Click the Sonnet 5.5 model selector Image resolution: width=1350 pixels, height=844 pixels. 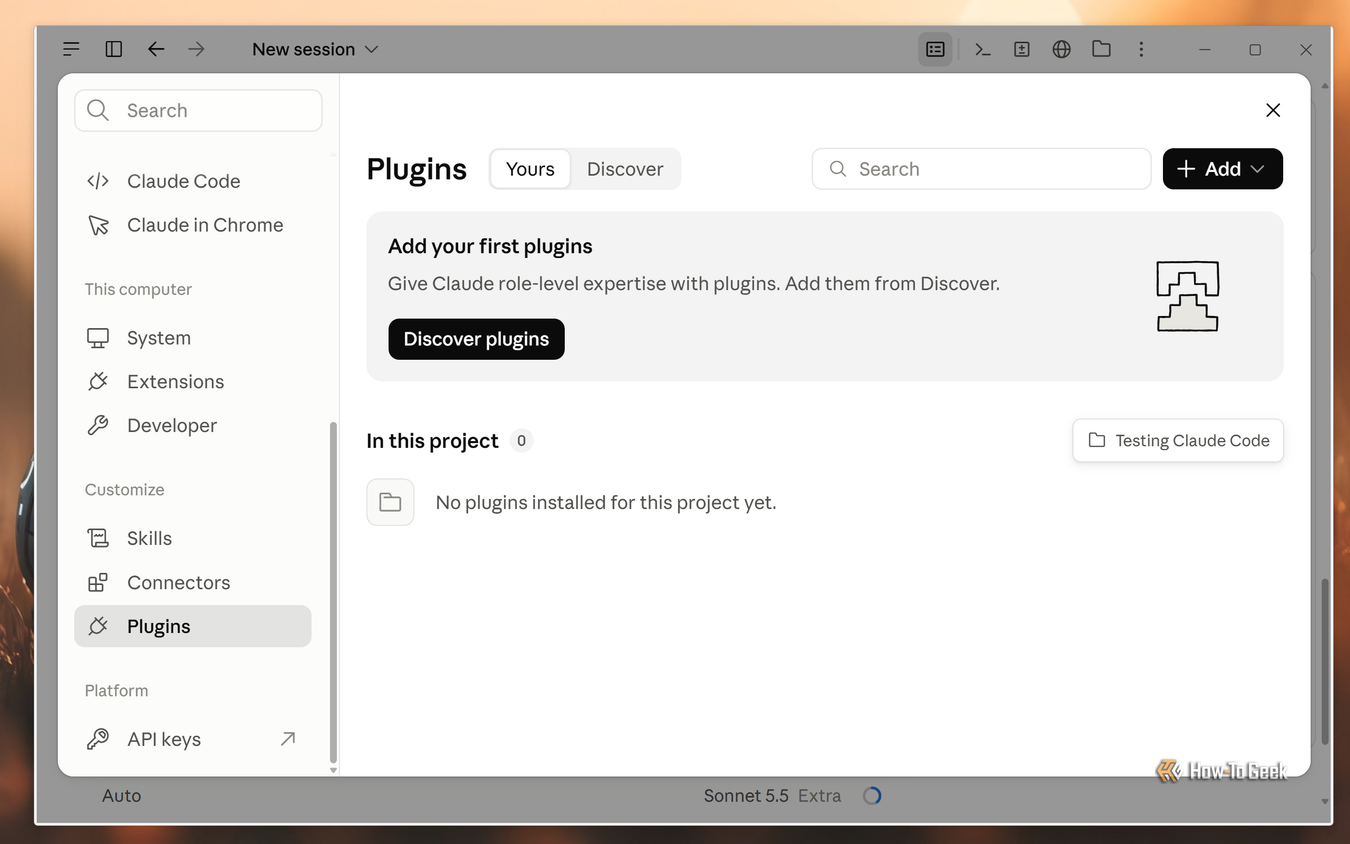(x=746, y=796)
